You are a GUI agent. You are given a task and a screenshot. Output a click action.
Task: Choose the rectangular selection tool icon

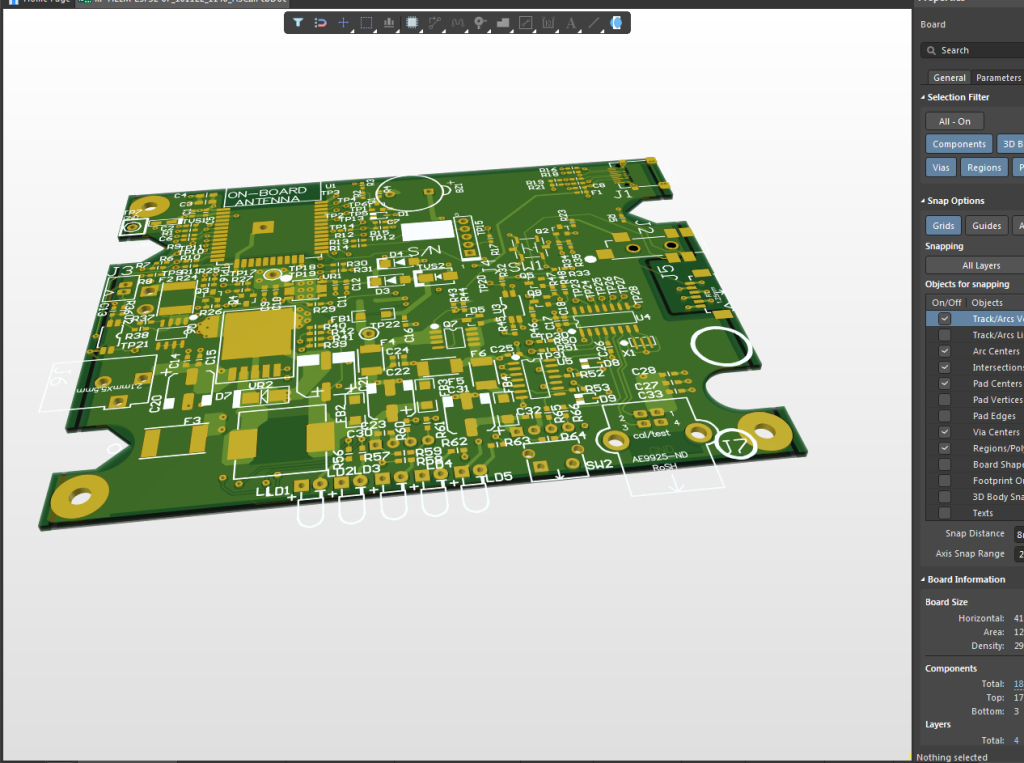pos(367,22)
